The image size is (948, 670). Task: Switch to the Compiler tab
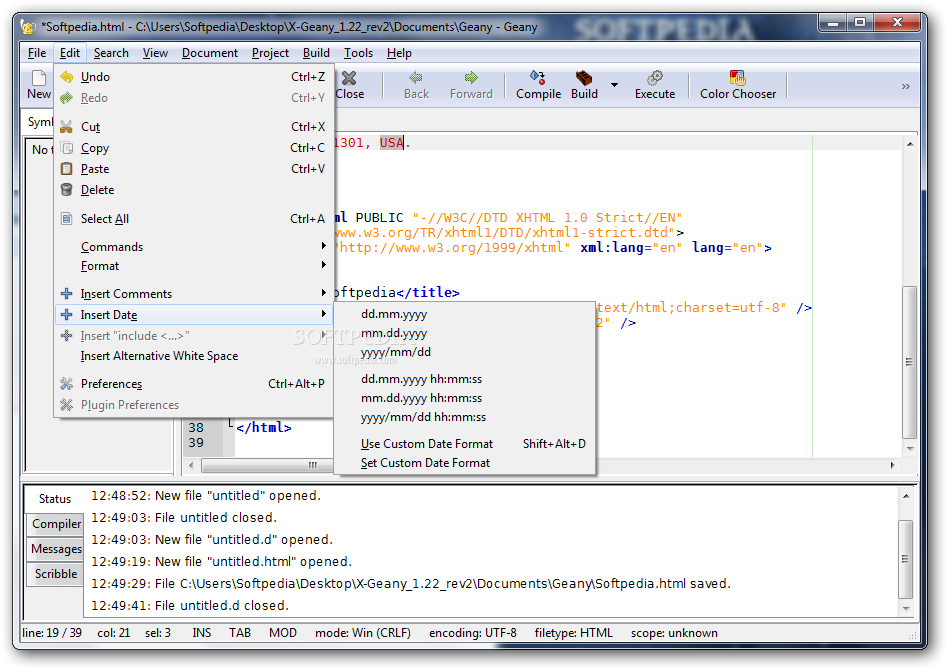[x=56, y=524]
